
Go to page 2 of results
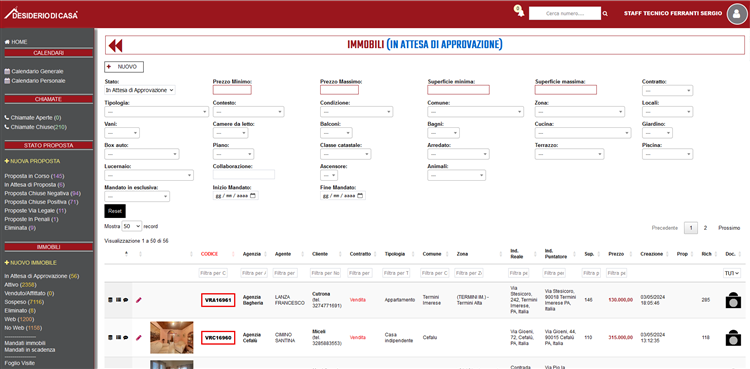click(x=705, y=228)
